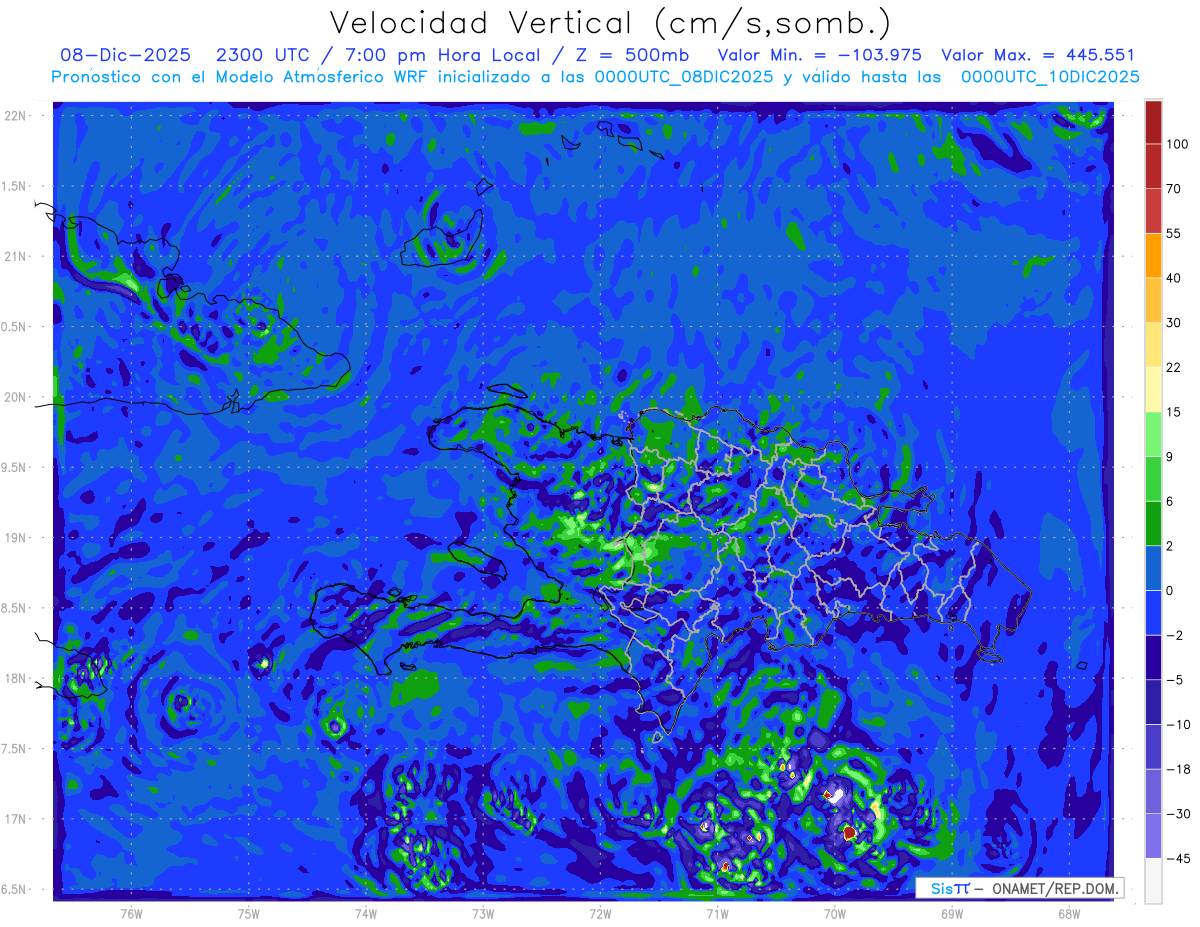Click the colorbar label '30'
This screenshot has height=927, width=1200.
click(x=1174, y=322)
